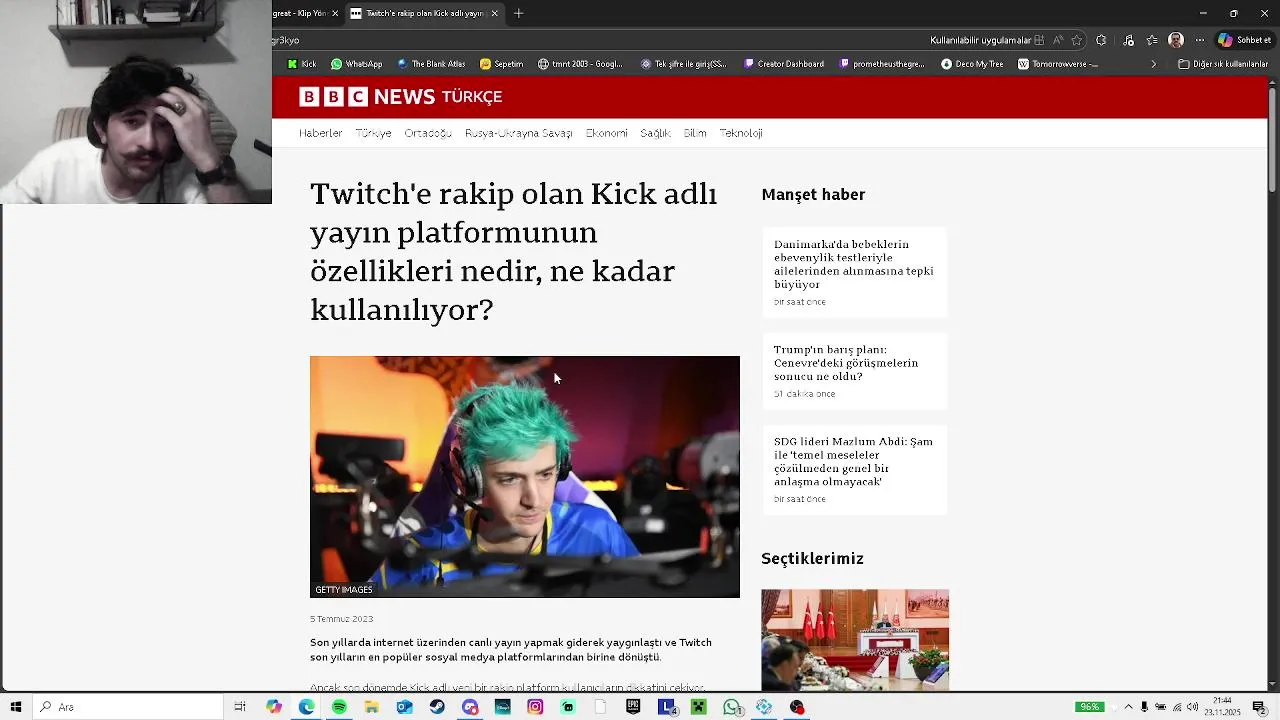Open Steam from the taskbar
This screenshot has width=1280, height=720.
coord(437,707)
